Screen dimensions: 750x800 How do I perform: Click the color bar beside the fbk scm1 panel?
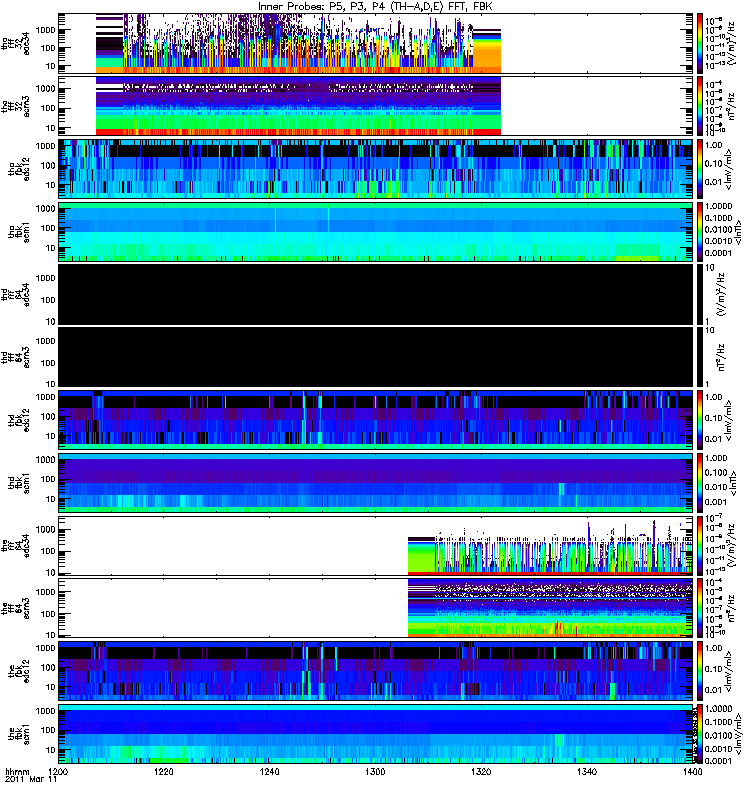coord(700,734)
